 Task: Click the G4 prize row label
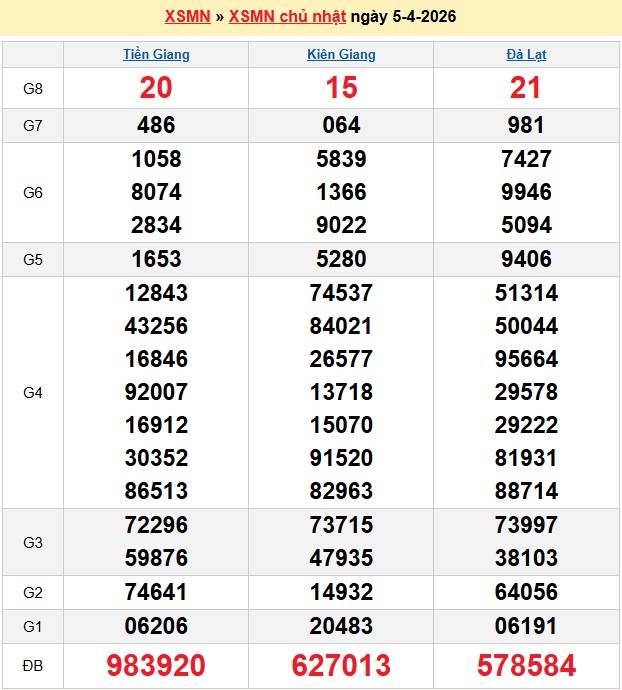33,392
